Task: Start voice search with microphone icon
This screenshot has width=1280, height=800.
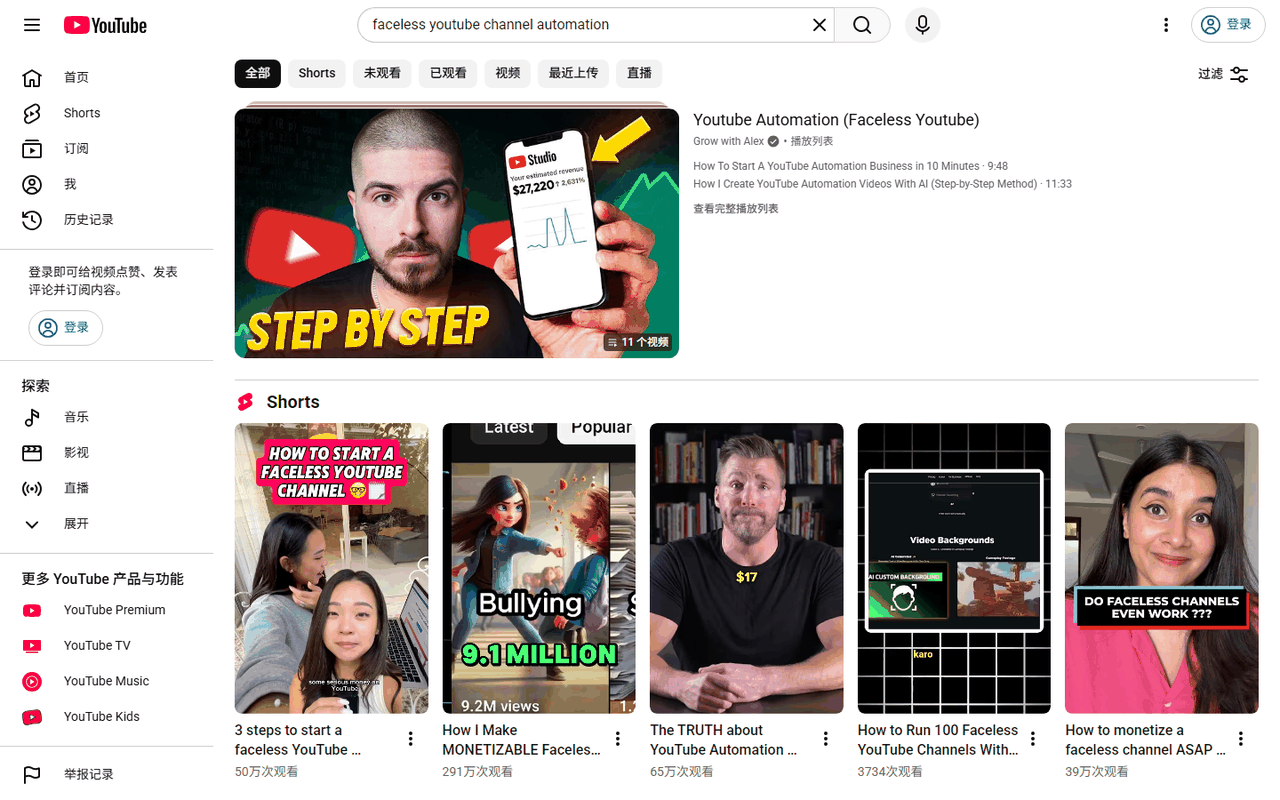Action: pos(922,25)
